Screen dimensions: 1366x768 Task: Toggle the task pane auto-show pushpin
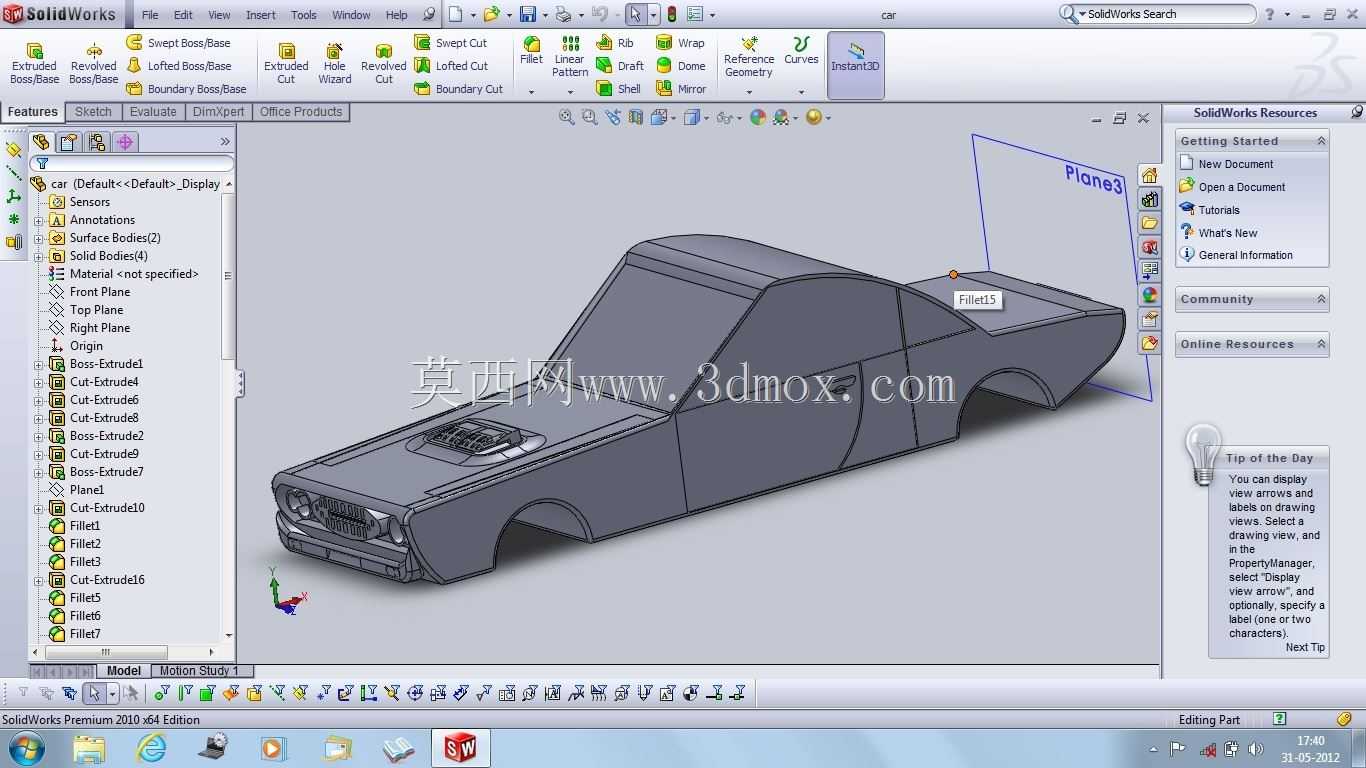(1356, 112)
